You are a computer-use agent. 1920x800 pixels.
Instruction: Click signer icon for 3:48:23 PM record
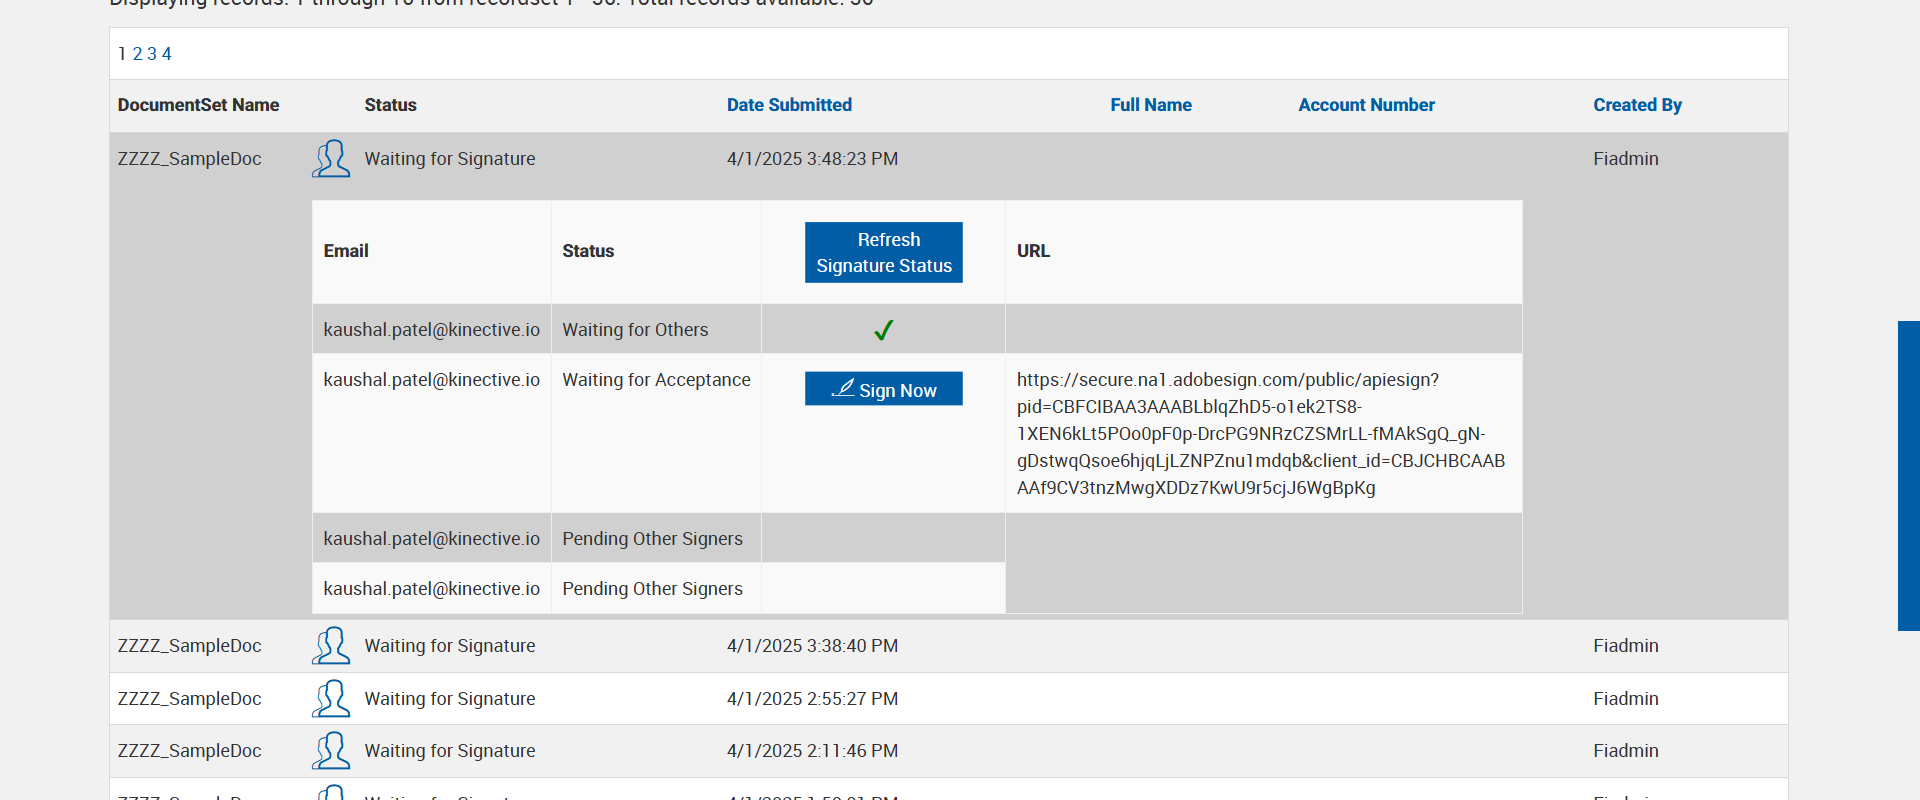point(331,159)
